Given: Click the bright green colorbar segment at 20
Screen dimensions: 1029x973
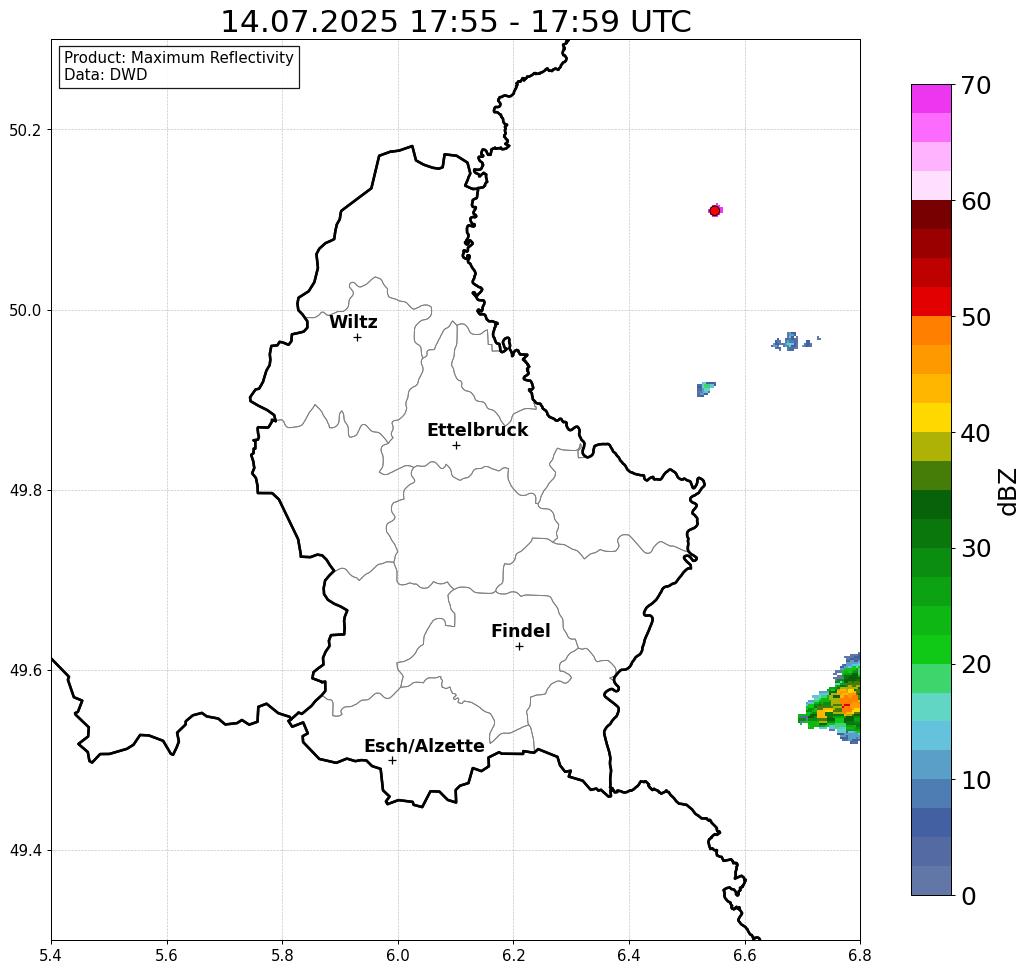Looking at the screenshot, I should pyautogui.click(x=931, y=649).
